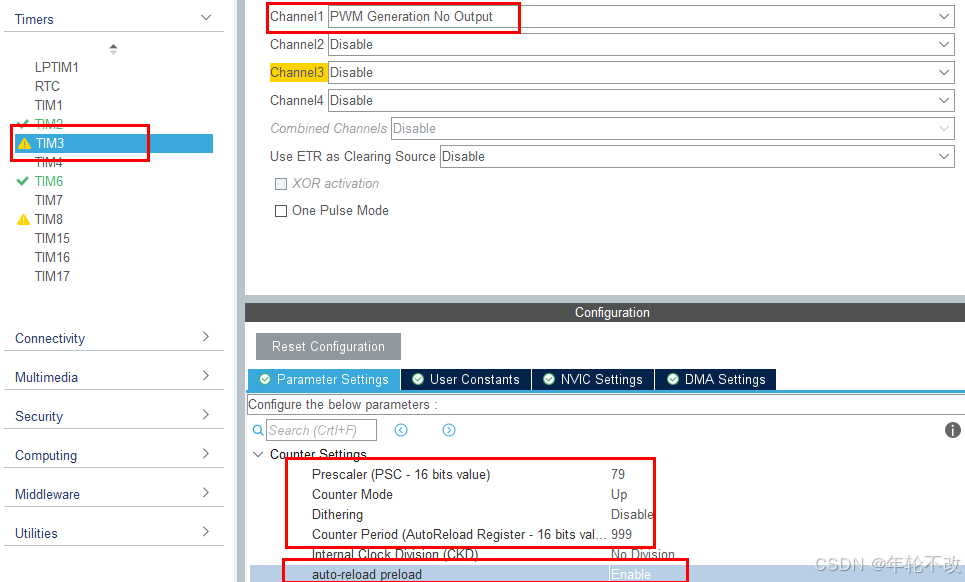
Task: Open Use ETR as Clearing Source dropdown
Action: [x=696, y=157]
